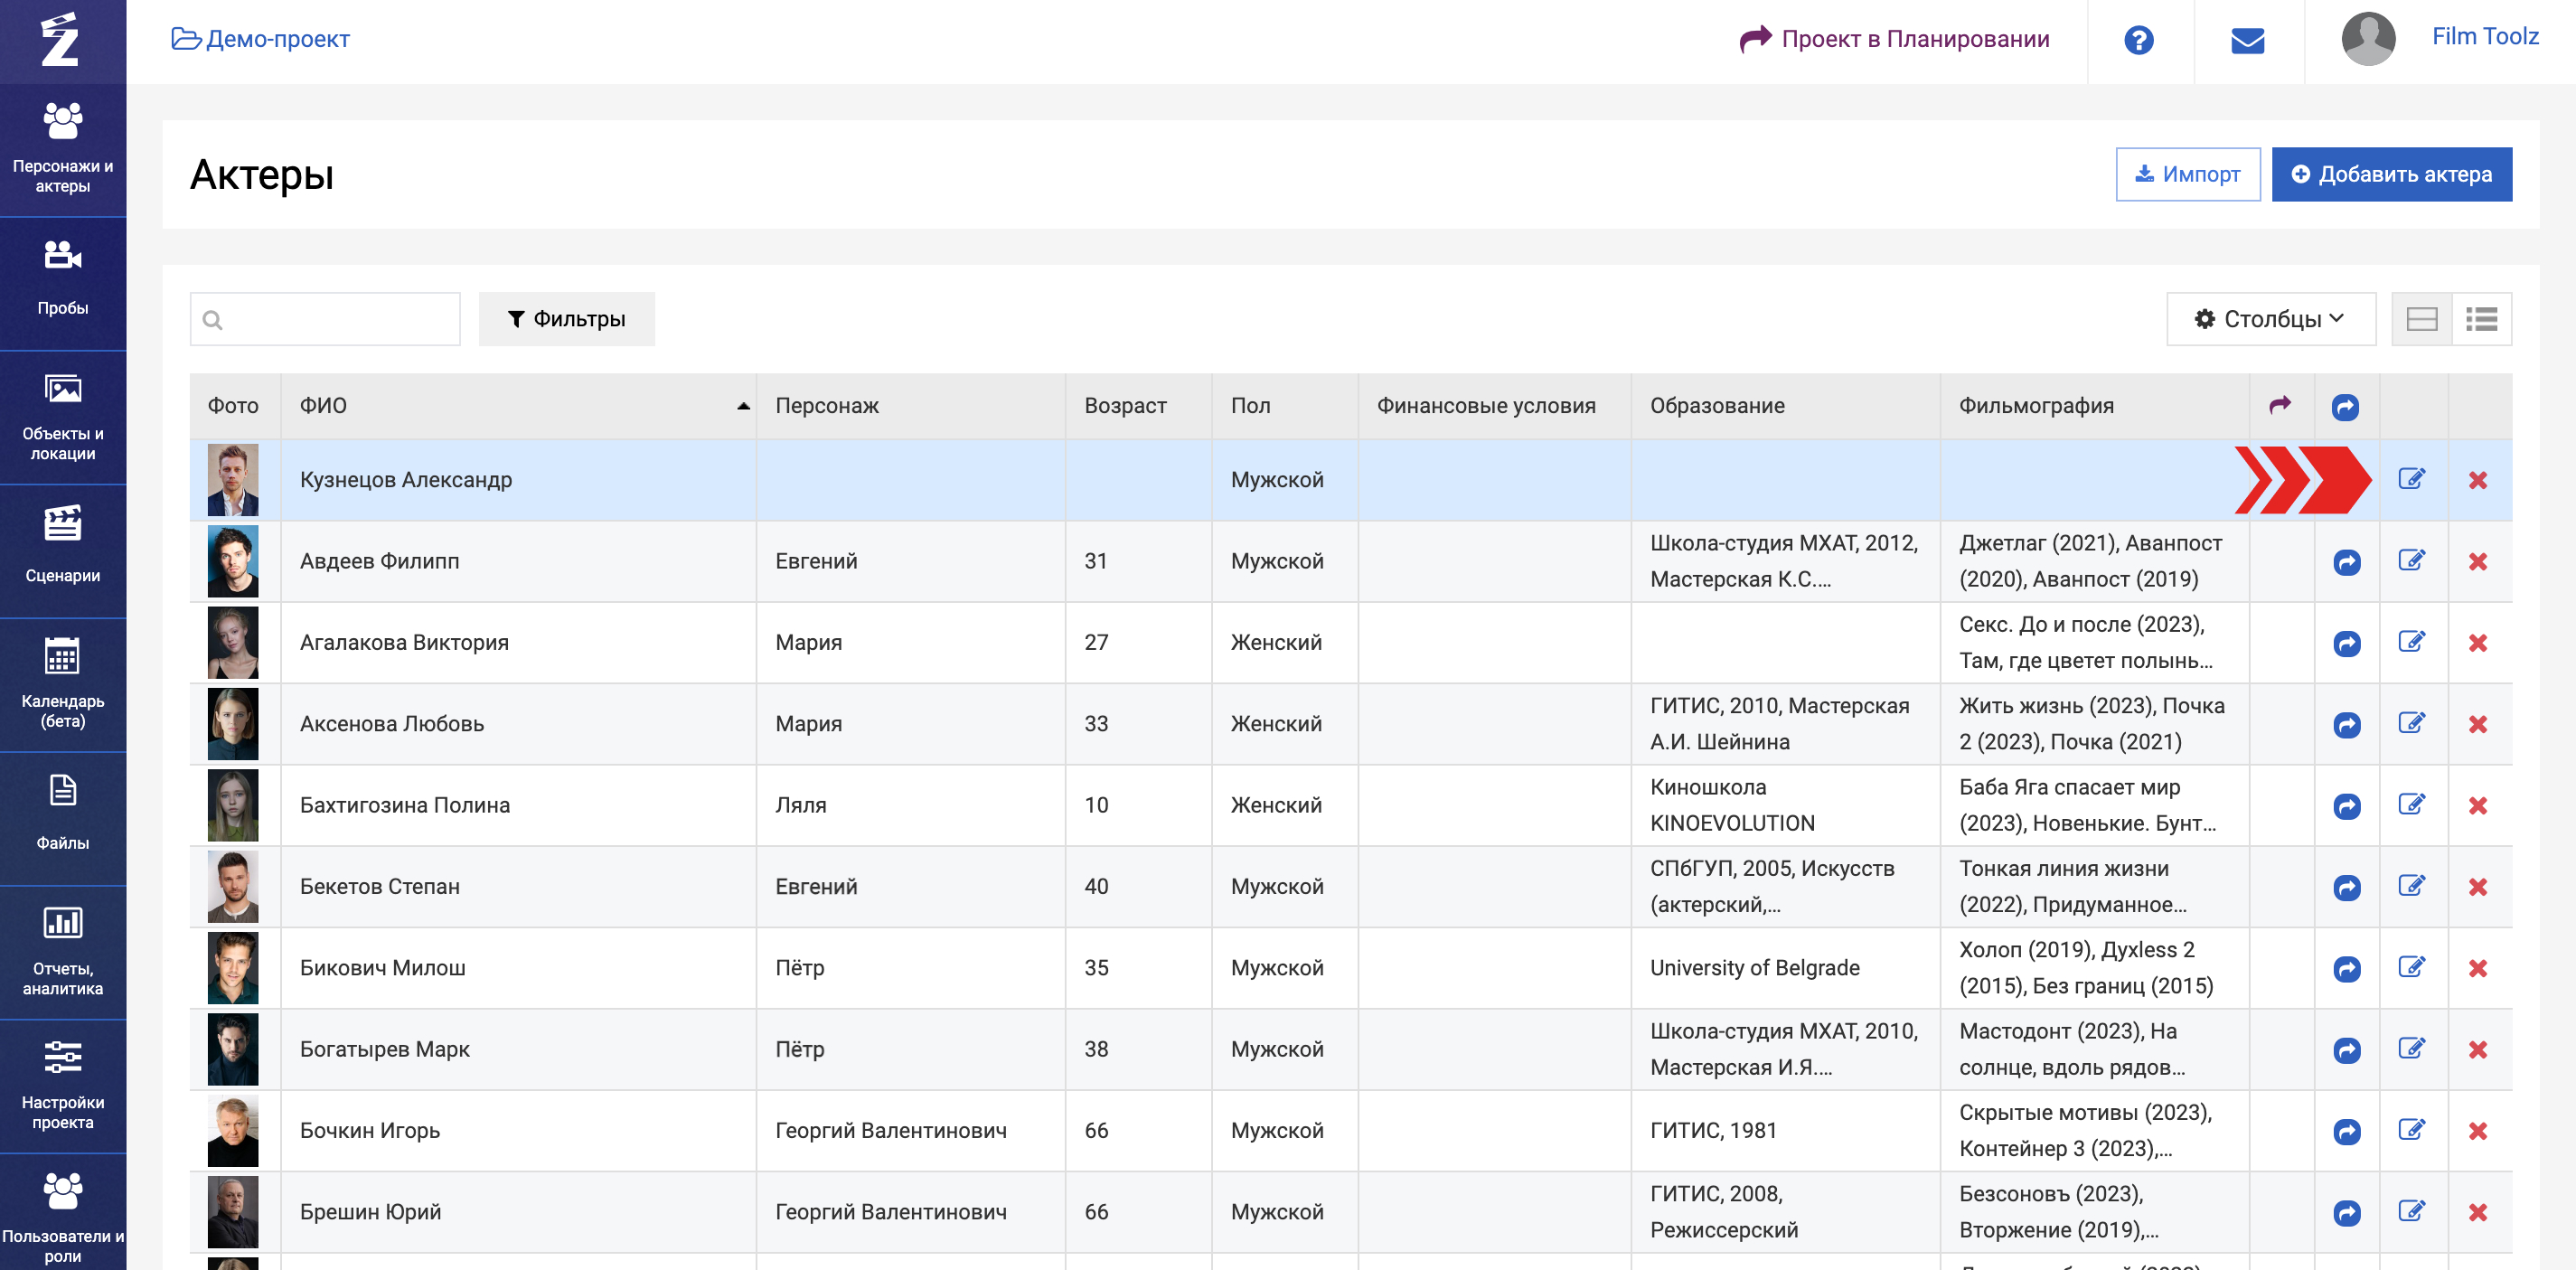Click the user avatar picture
Image resolution: width=2576 pixels, height=1270 pixels.
coord(2368,39)
